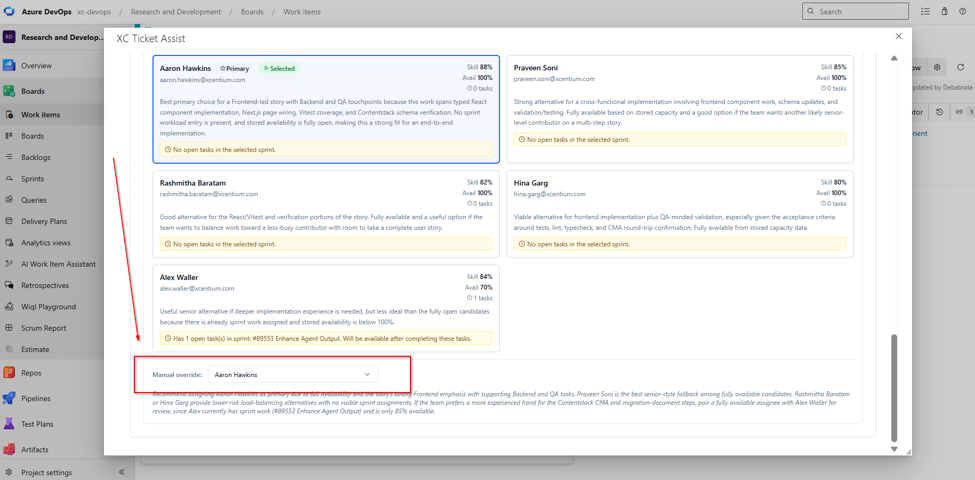975x480 pixels.
Task: Open the Overview hub icon in sidebar
Action: pos(9,65)
